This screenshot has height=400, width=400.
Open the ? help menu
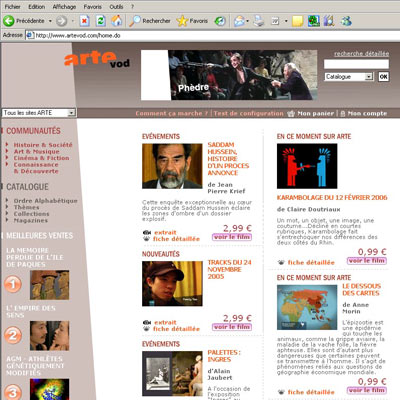[x=132, y=7]
